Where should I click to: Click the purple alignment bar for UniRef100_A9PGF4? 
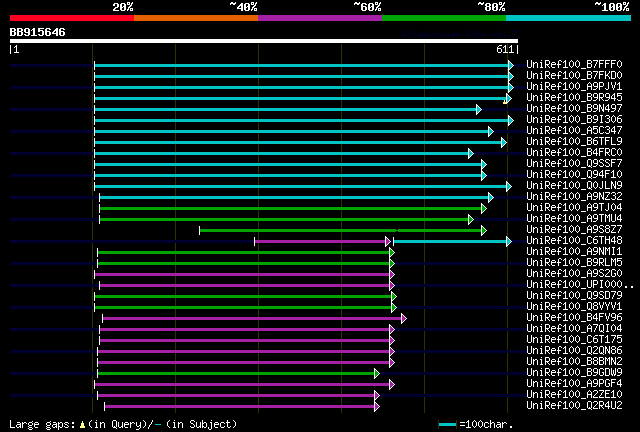(x=242, y=385)
